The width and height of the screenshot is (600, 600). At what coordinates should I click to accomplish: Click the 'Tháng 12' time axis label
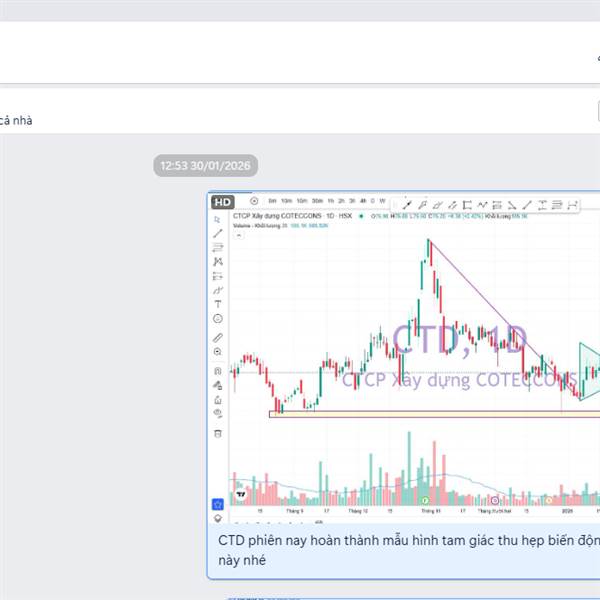tap(358, 511)
